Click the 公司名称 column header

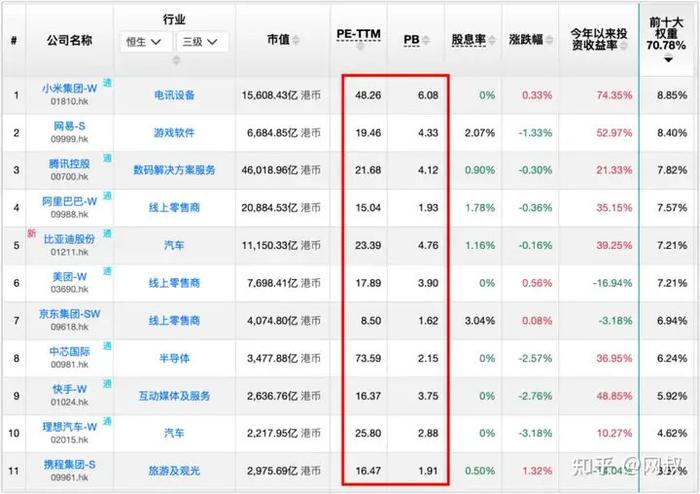(70, 40)
